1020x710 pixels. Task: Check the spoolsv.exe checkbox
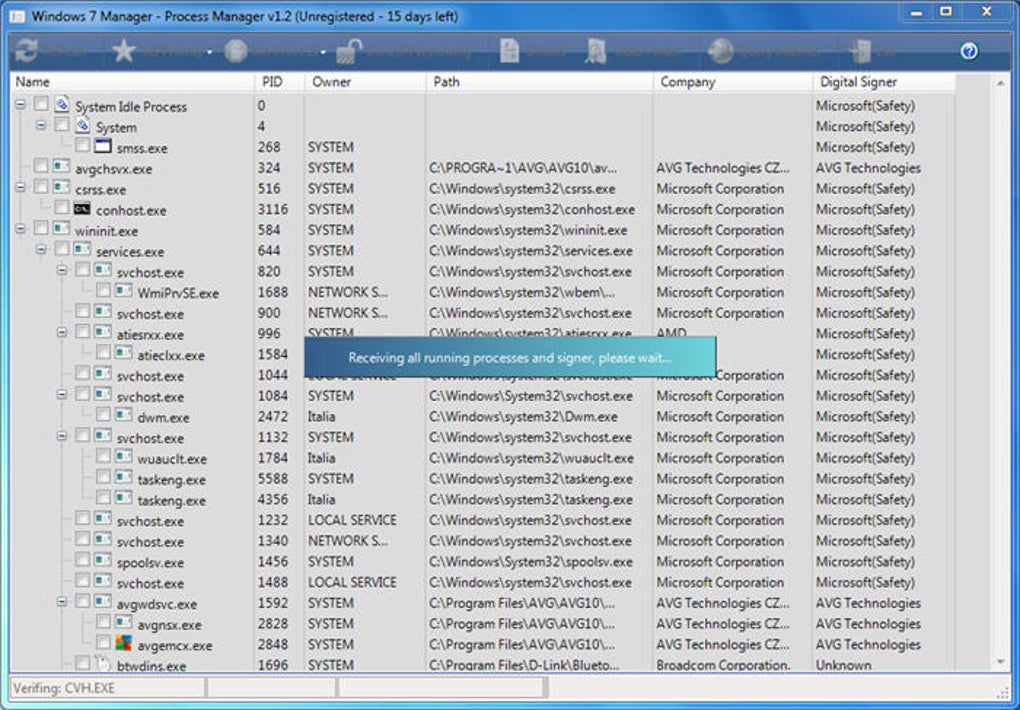pyautogui.click(x=83, y=560)
